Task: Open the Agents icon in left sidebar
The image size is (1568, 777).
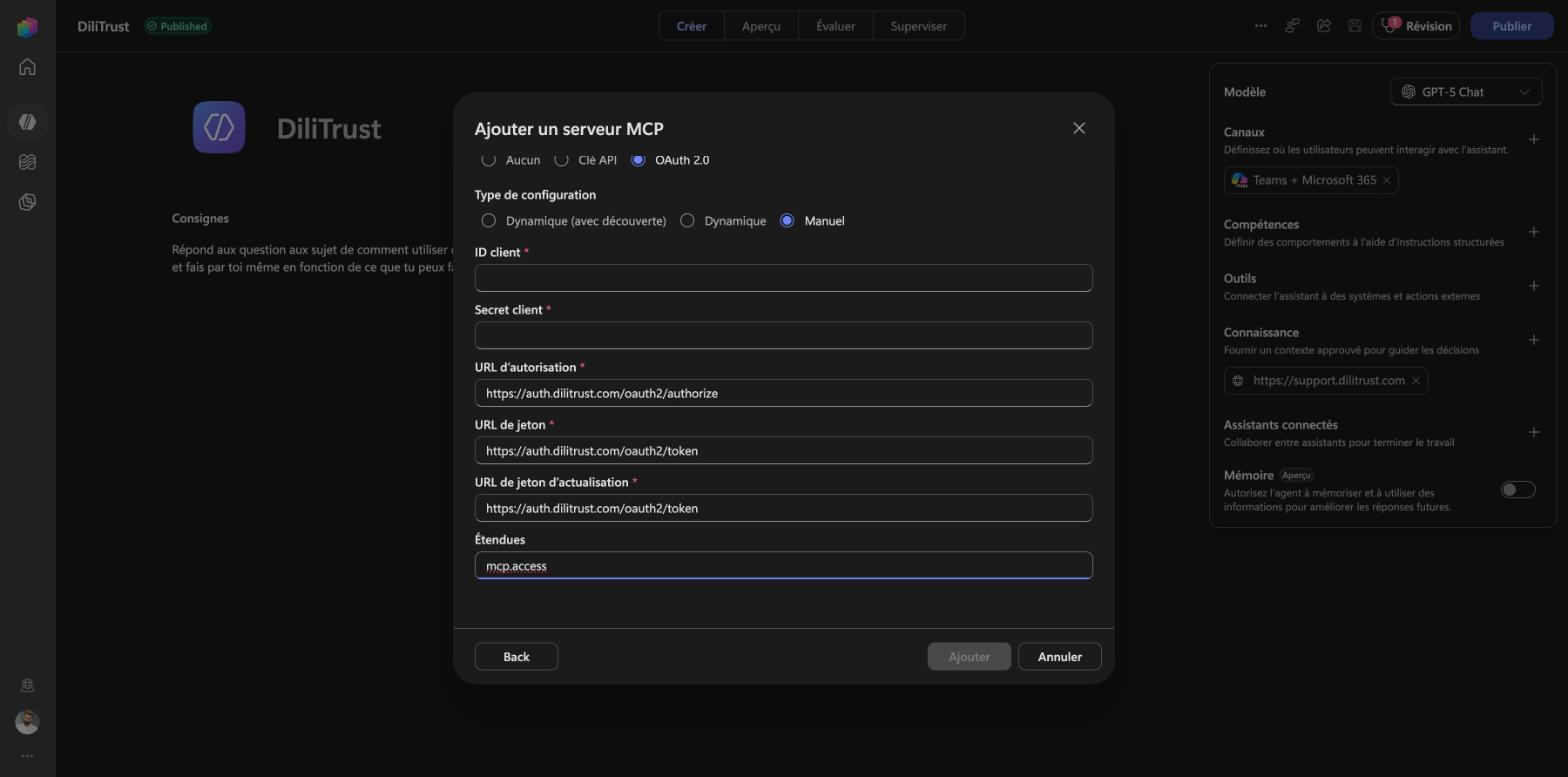Action: pyautogui.click(x=27, y=121)
